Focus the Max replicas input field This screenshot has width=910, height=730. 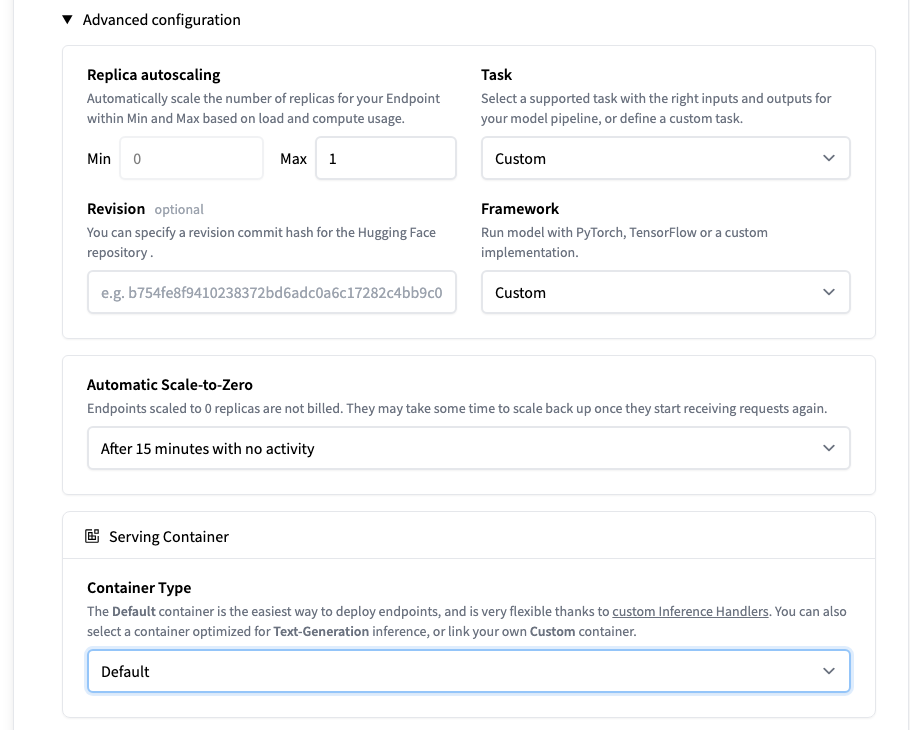tap(385, 158)
